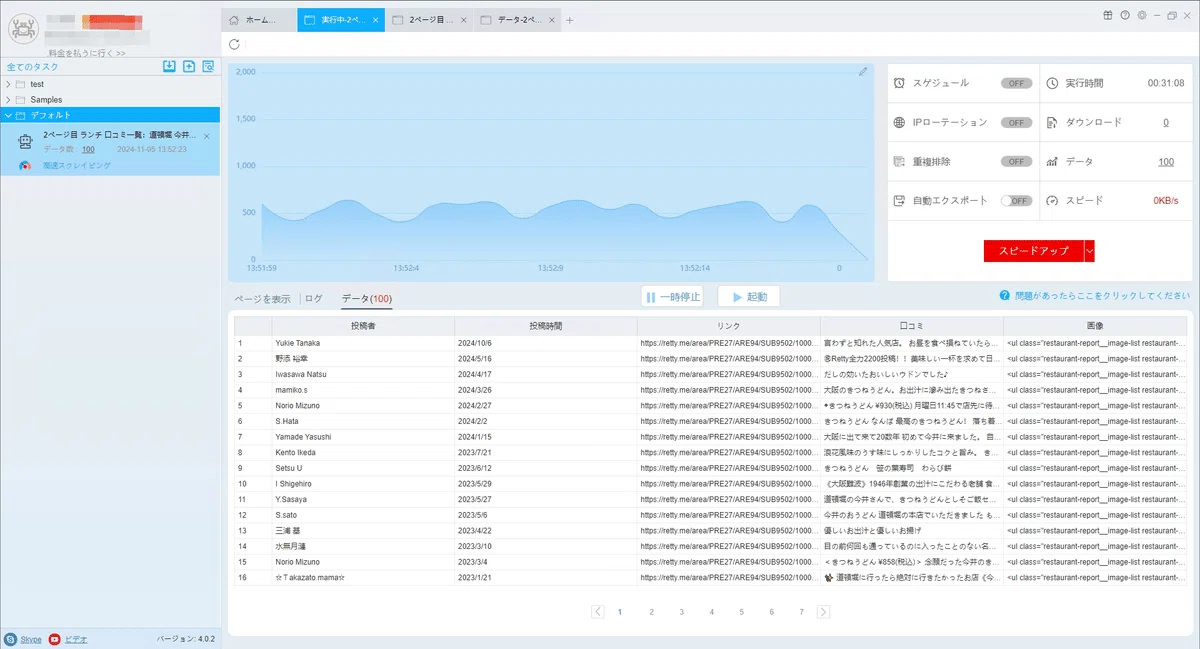
Task: Click the pencil edit icon on chart
Action: click(x=863, y=71)
